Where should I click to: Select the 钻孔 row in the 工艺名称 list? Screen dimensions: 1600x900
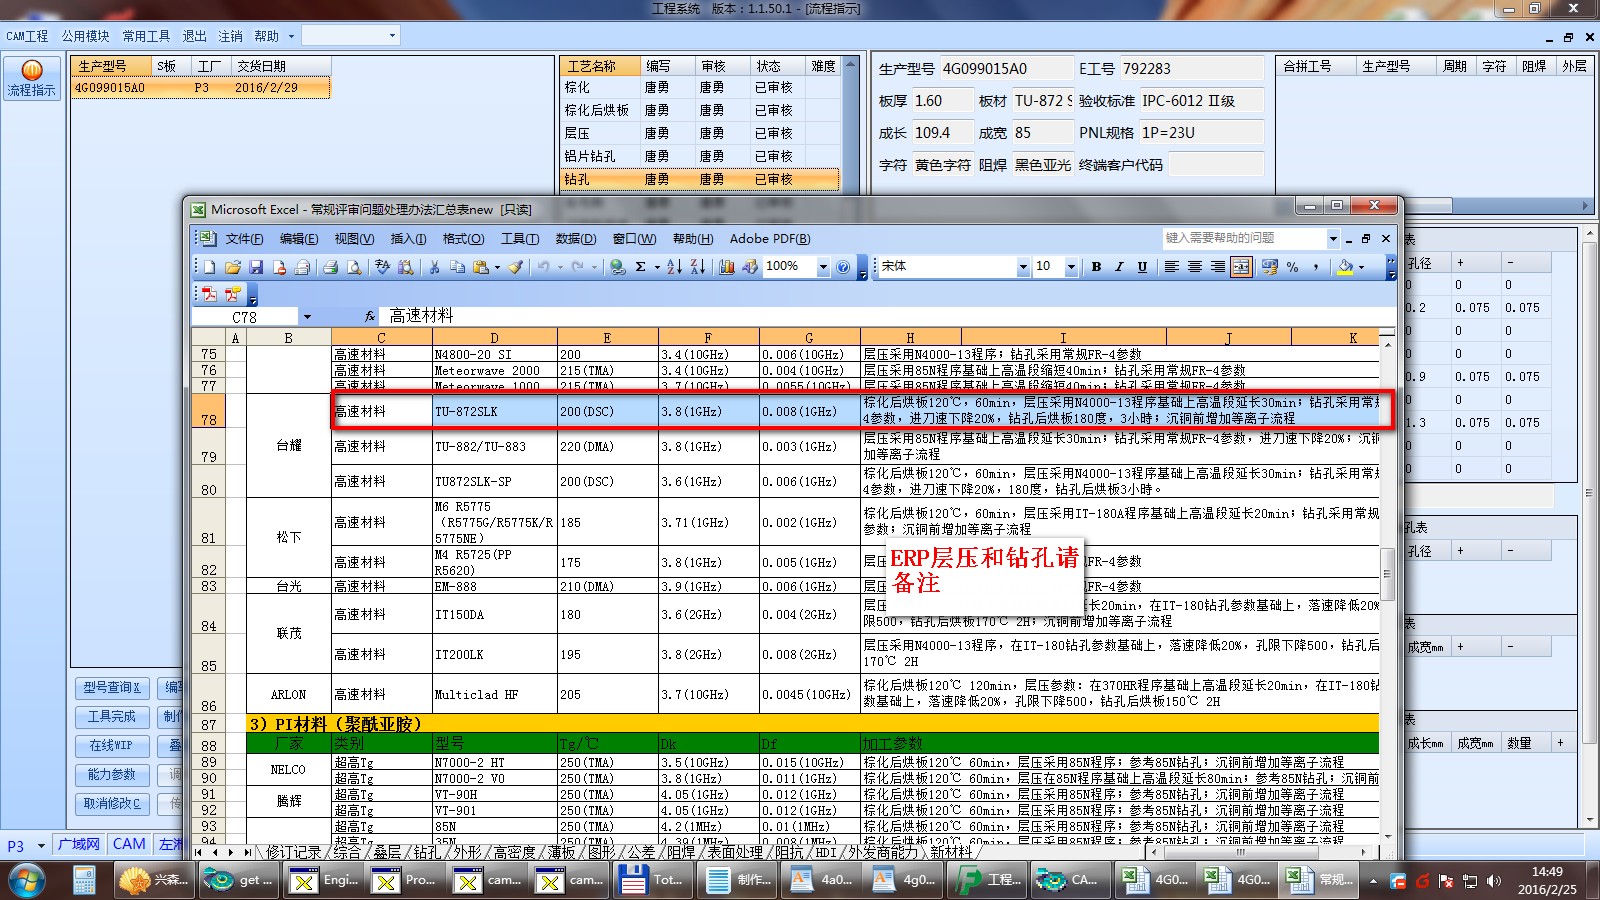point(698,179)
